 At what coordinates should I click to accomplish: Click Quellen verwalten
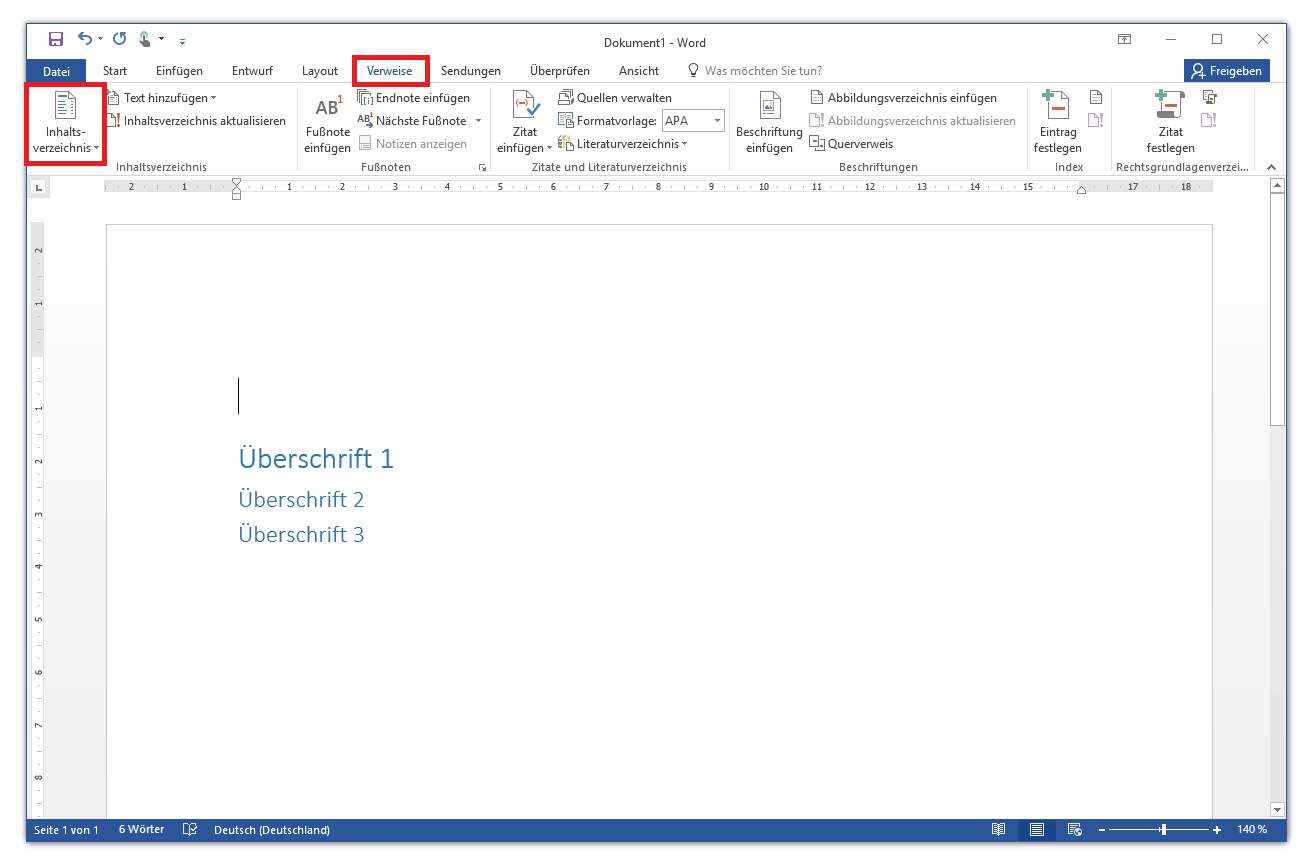point(615,98)
